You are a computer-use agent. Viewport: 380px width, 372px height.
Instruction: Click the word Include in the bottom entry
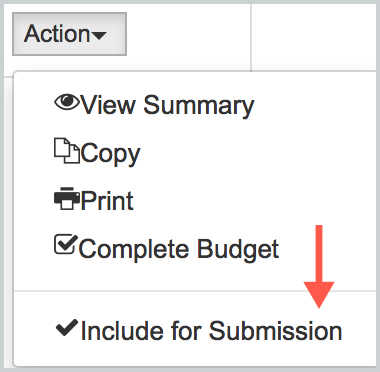(x=122, y=331)
